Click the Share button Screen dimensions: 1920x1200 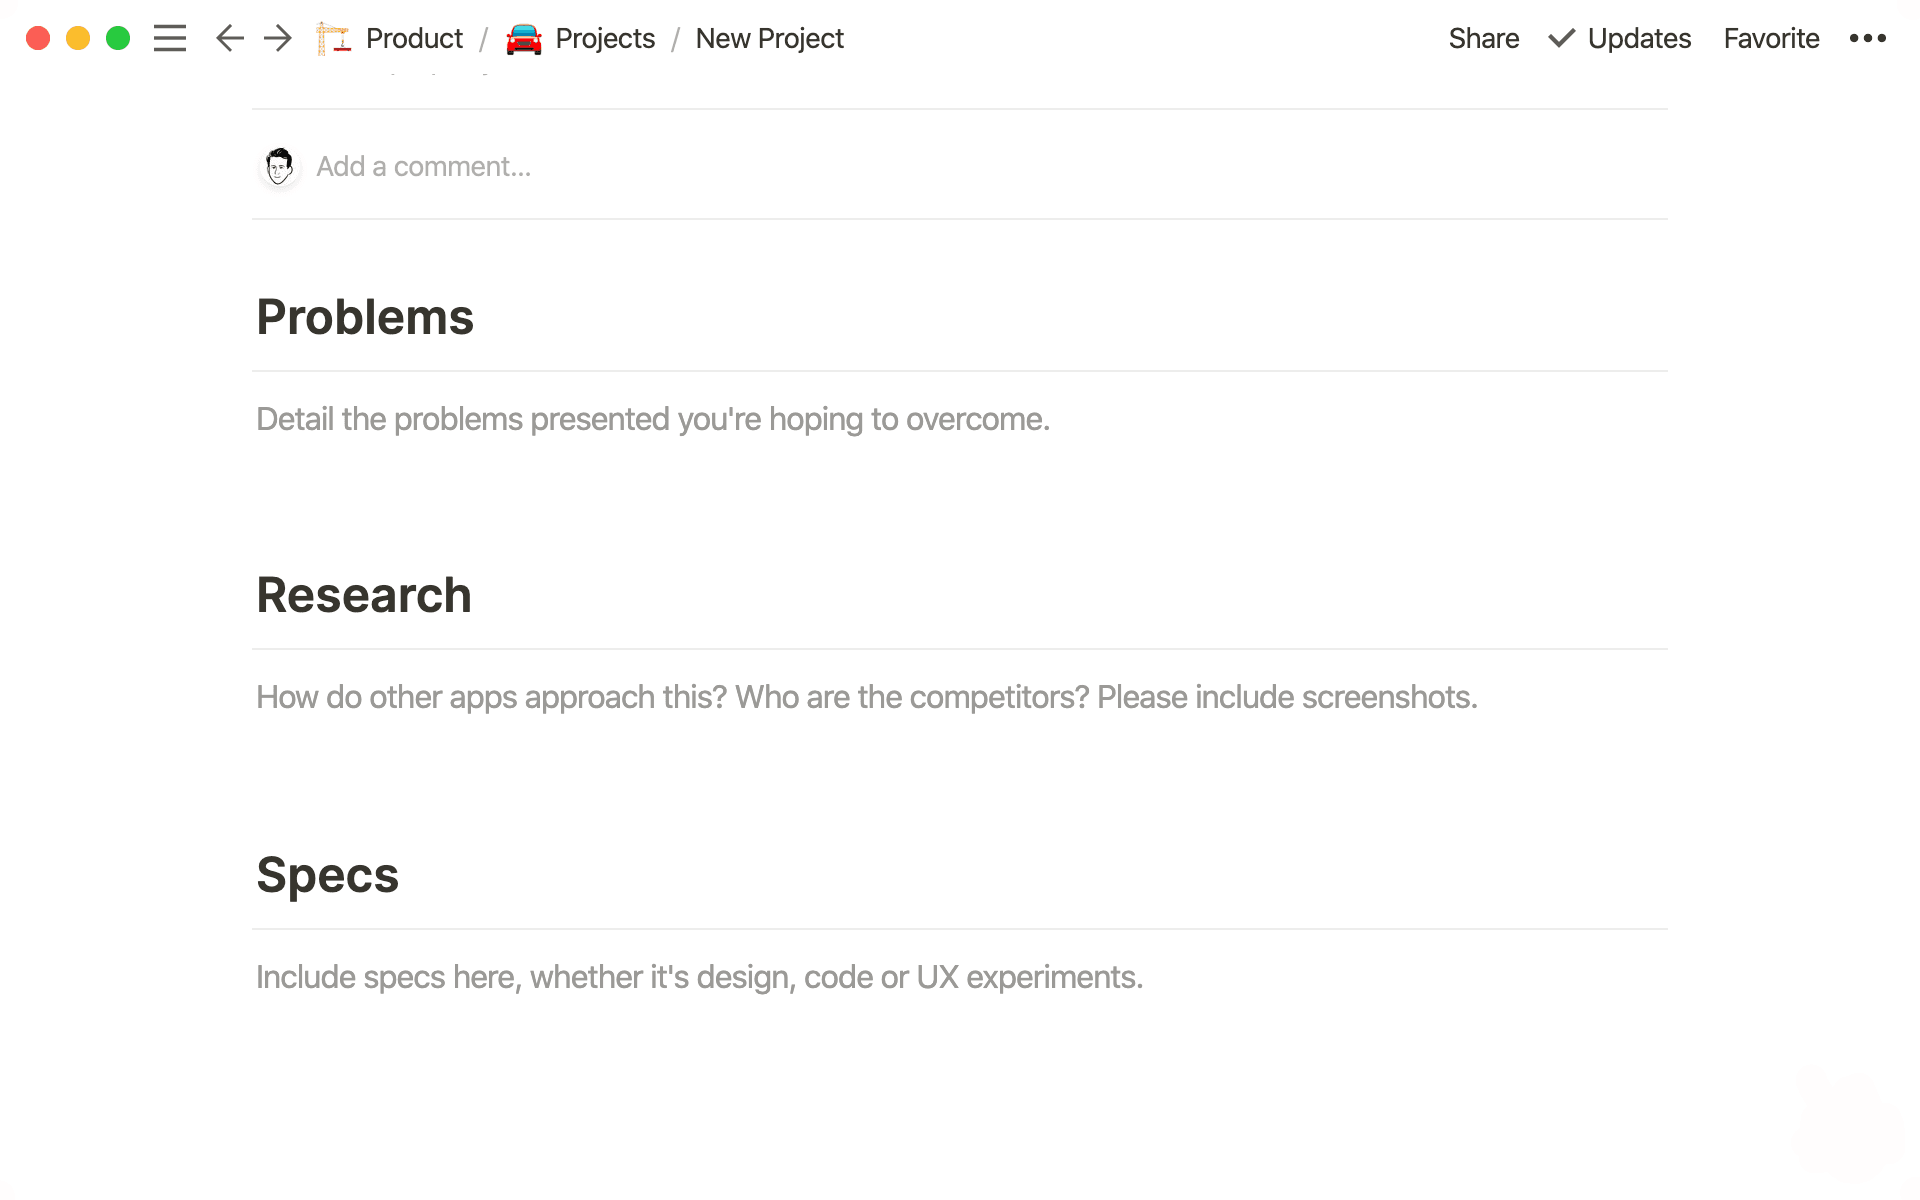[x=1483, y=38]
